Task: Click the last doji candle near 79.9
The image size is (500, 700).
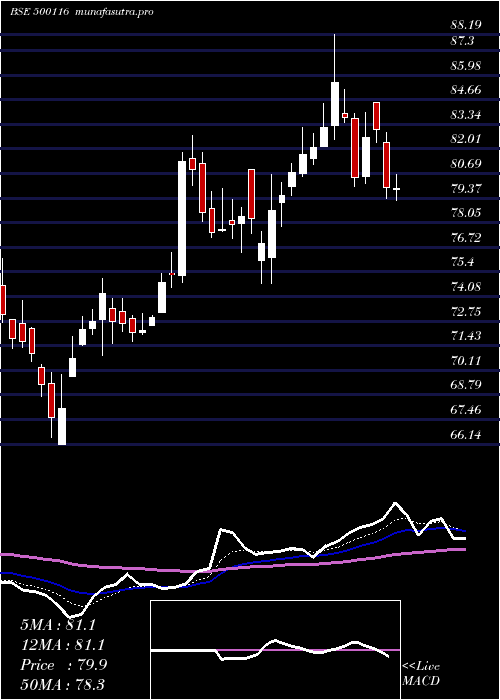Action: pyautogui.click(x=396, y=189)
